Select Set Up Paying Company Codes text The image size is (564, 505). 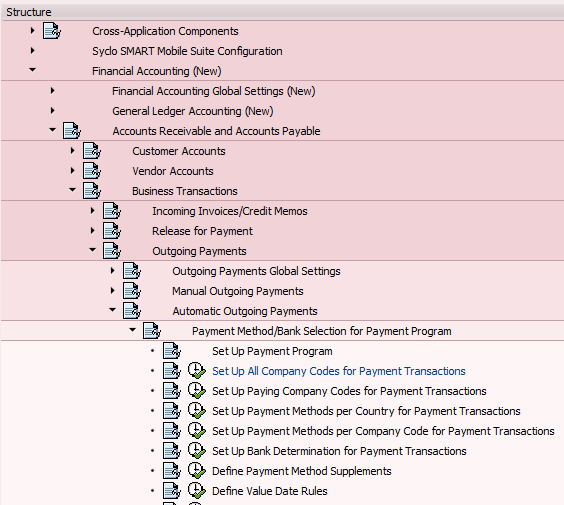[349, 391]
